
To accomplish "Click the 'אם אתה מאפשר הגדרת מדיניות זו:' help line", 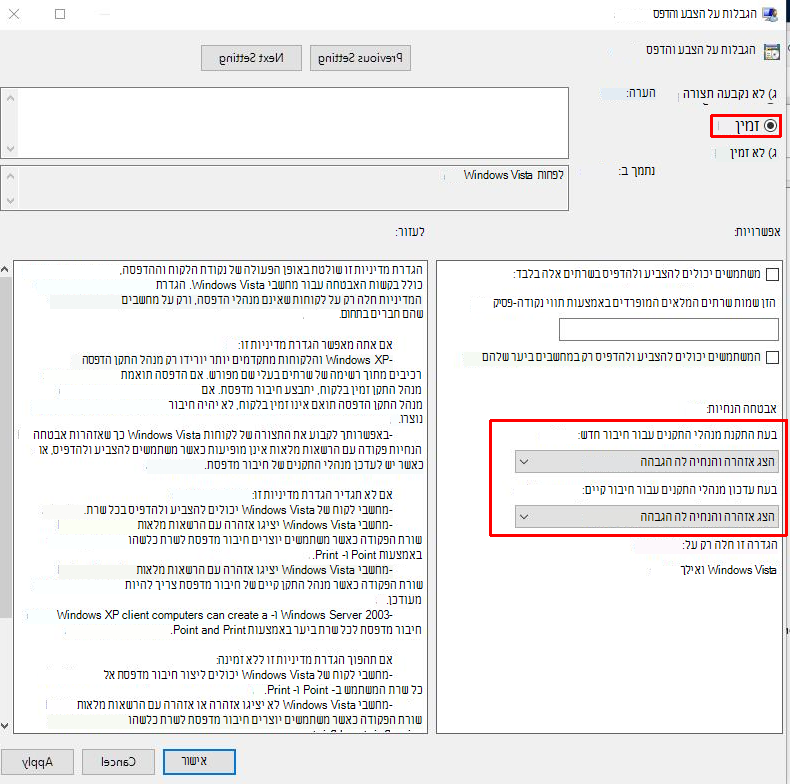I will tap(315, 345).
